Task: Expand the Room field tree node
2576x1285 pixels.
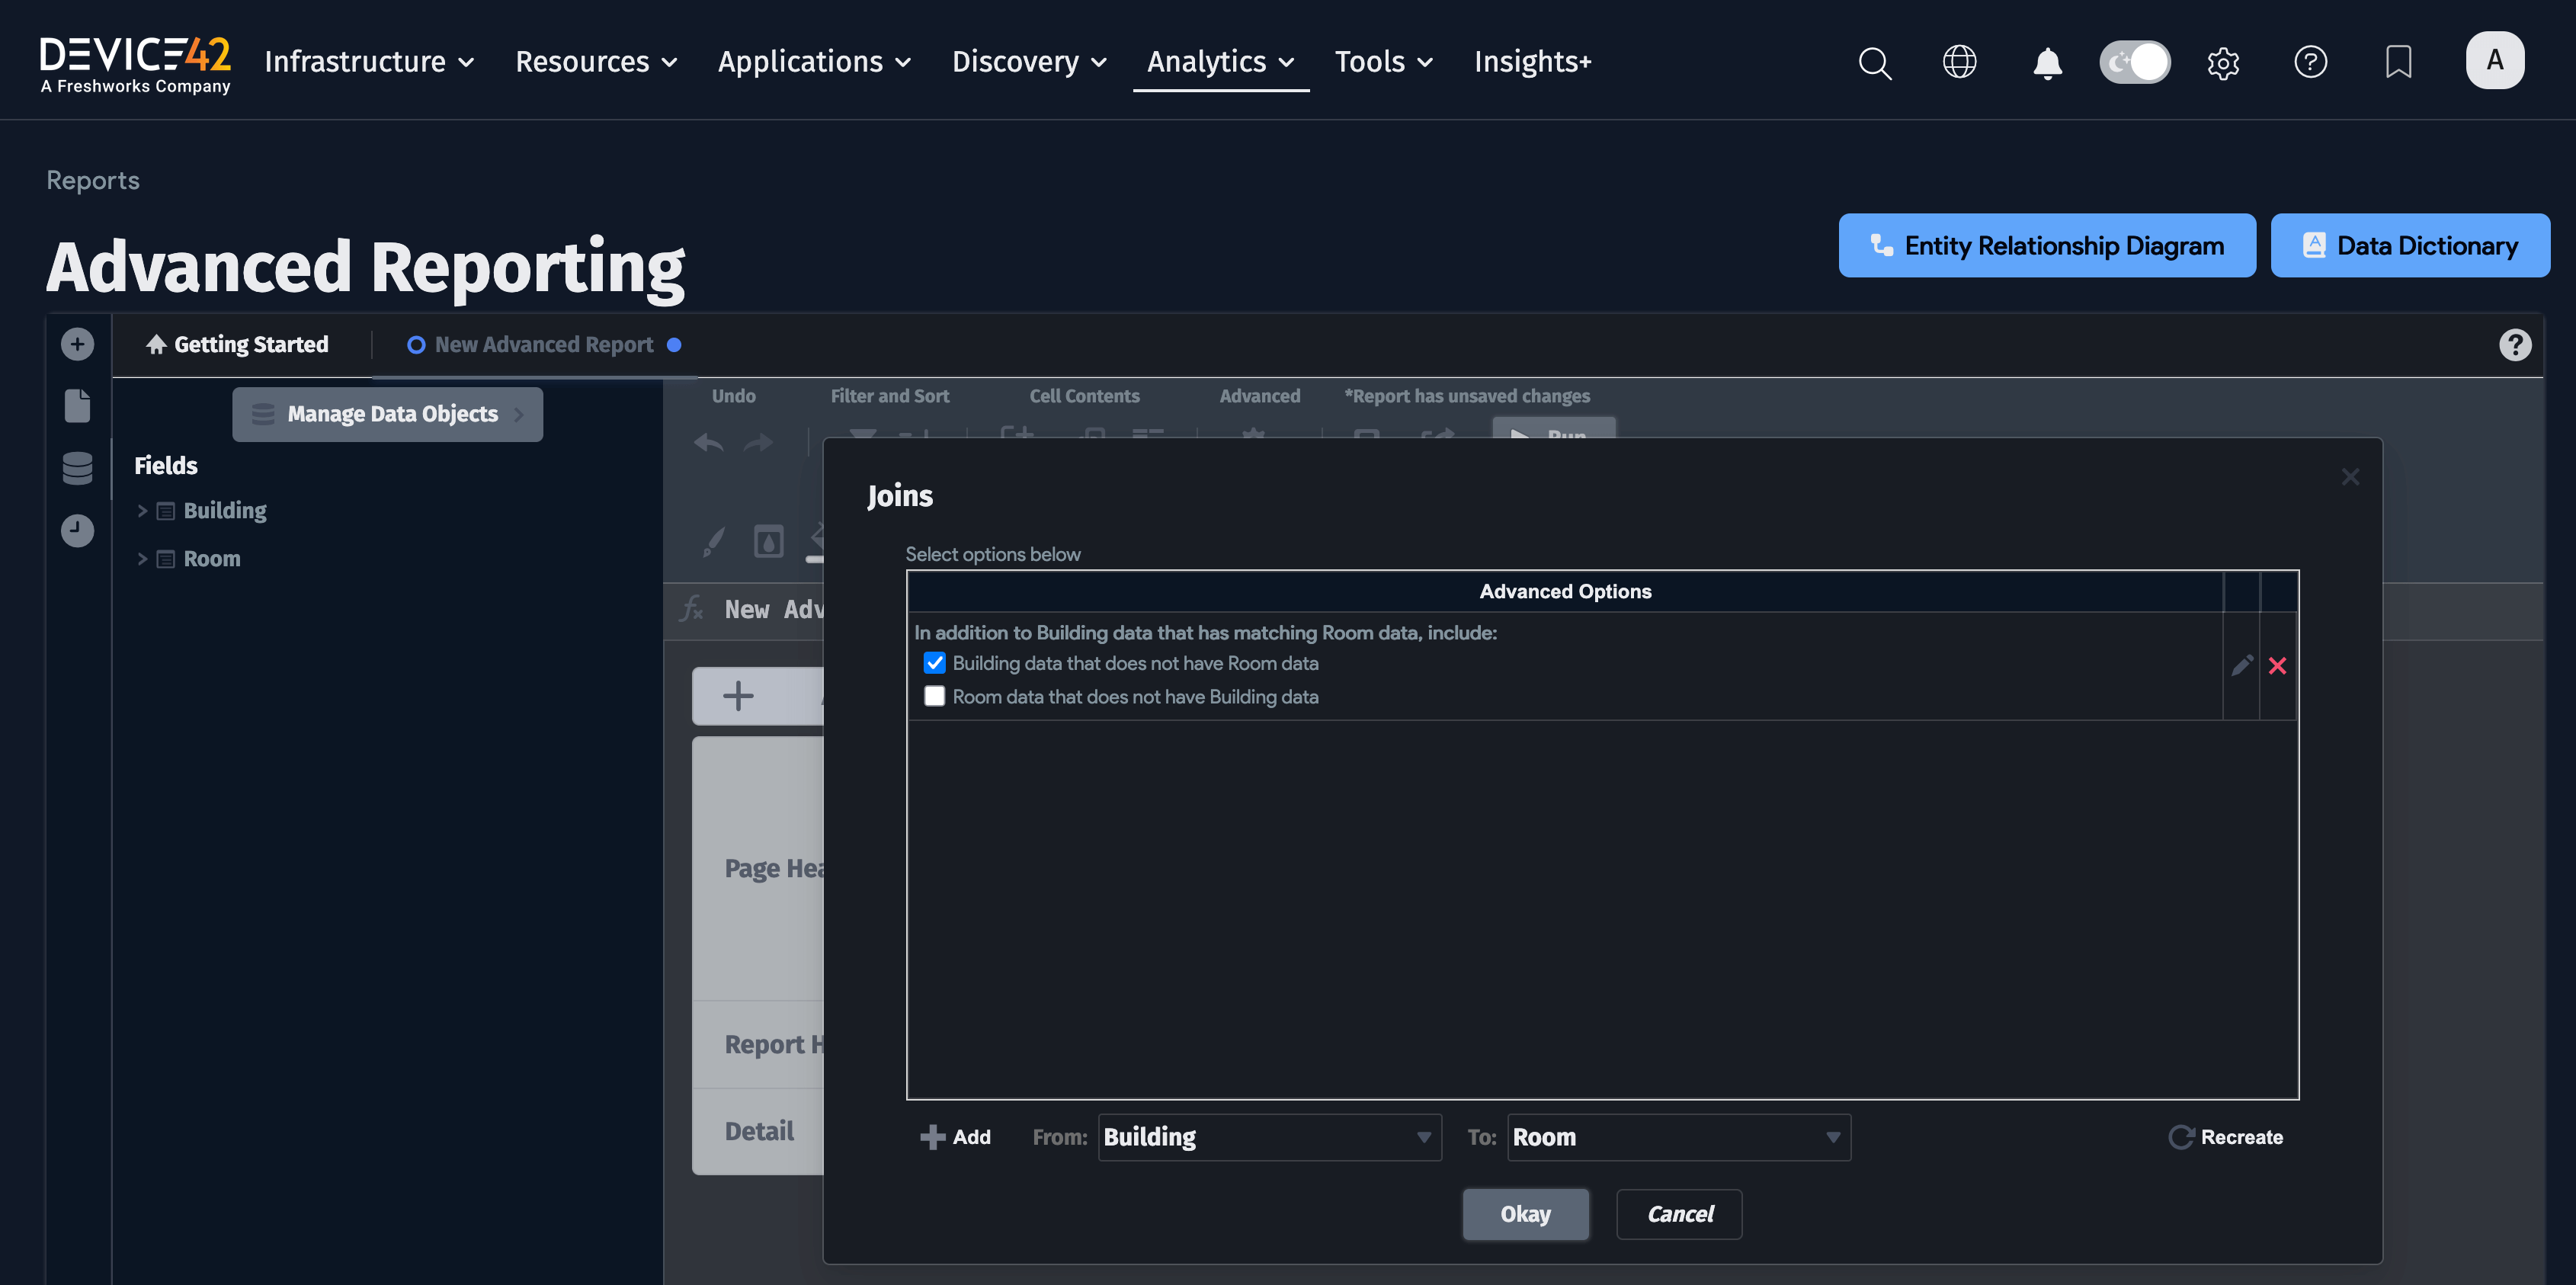Action: tap(142, 559)
